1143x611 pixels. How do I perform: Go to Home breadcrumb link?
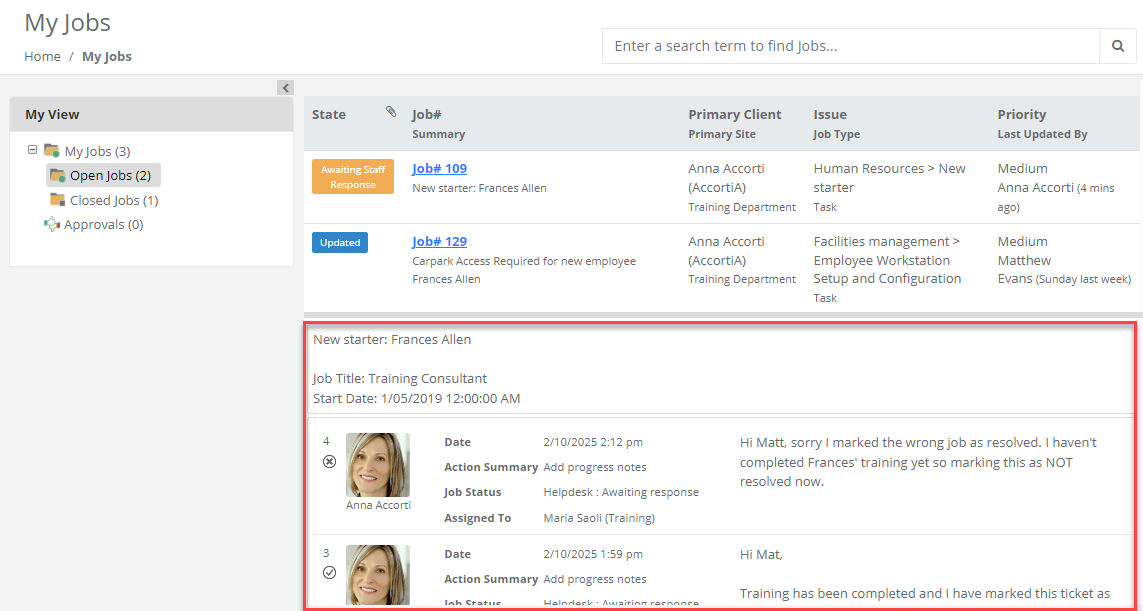click(42, 57)
